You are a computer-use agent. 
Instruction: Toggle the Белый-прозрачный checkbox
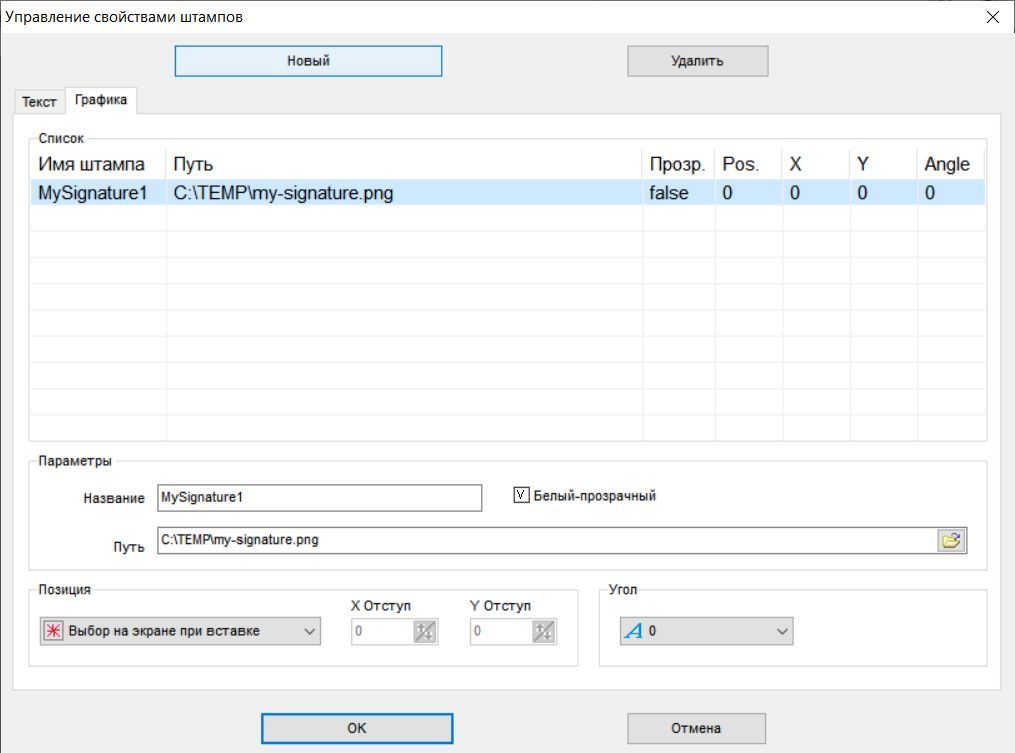click(521, 495)
